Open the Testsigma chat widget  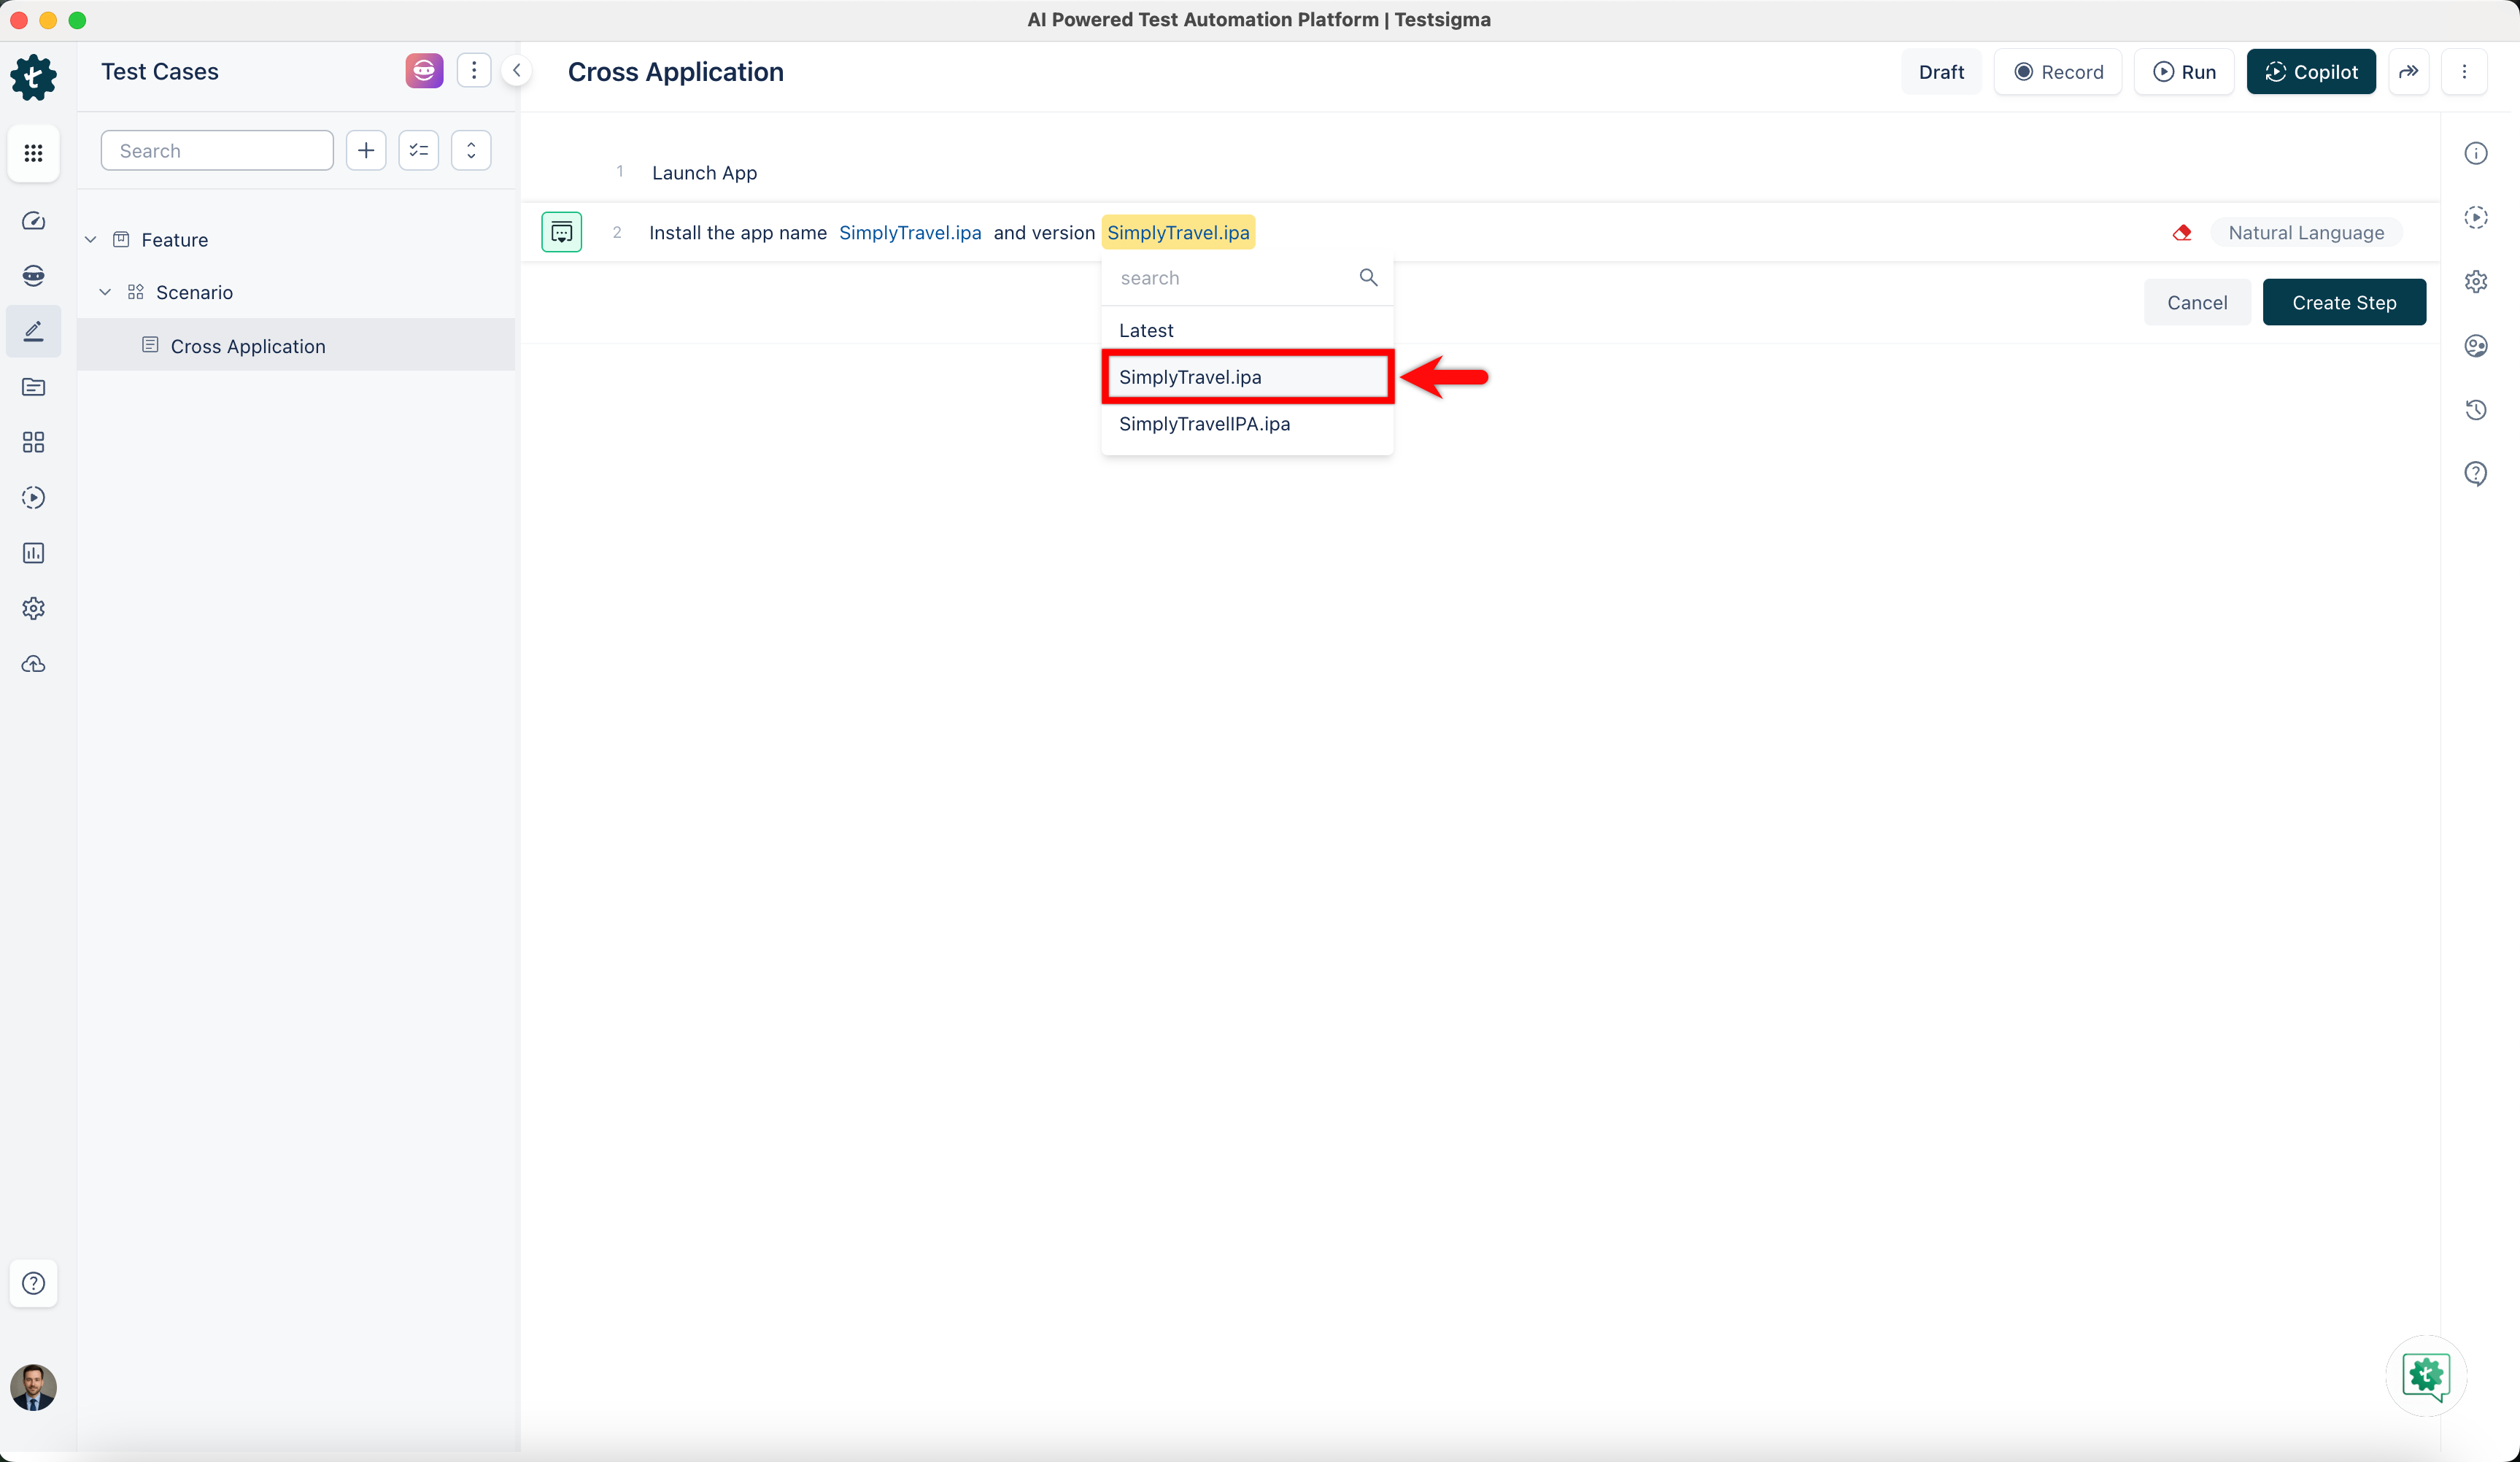point(2426,1377)
